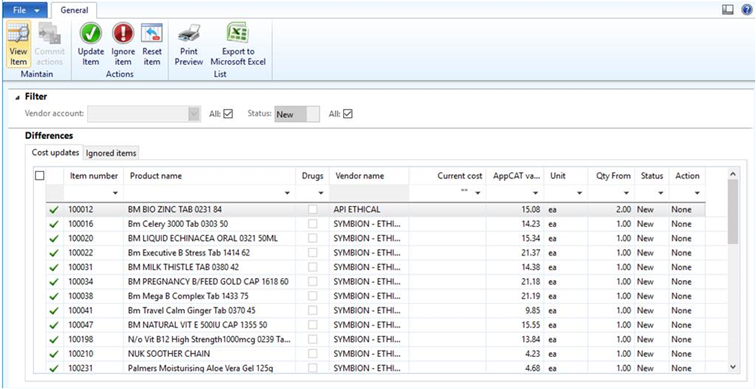Screen dimensions: 756x389
Task: Select row Palmers Moisturising Aloe Vera Gel
Action: 377,368
